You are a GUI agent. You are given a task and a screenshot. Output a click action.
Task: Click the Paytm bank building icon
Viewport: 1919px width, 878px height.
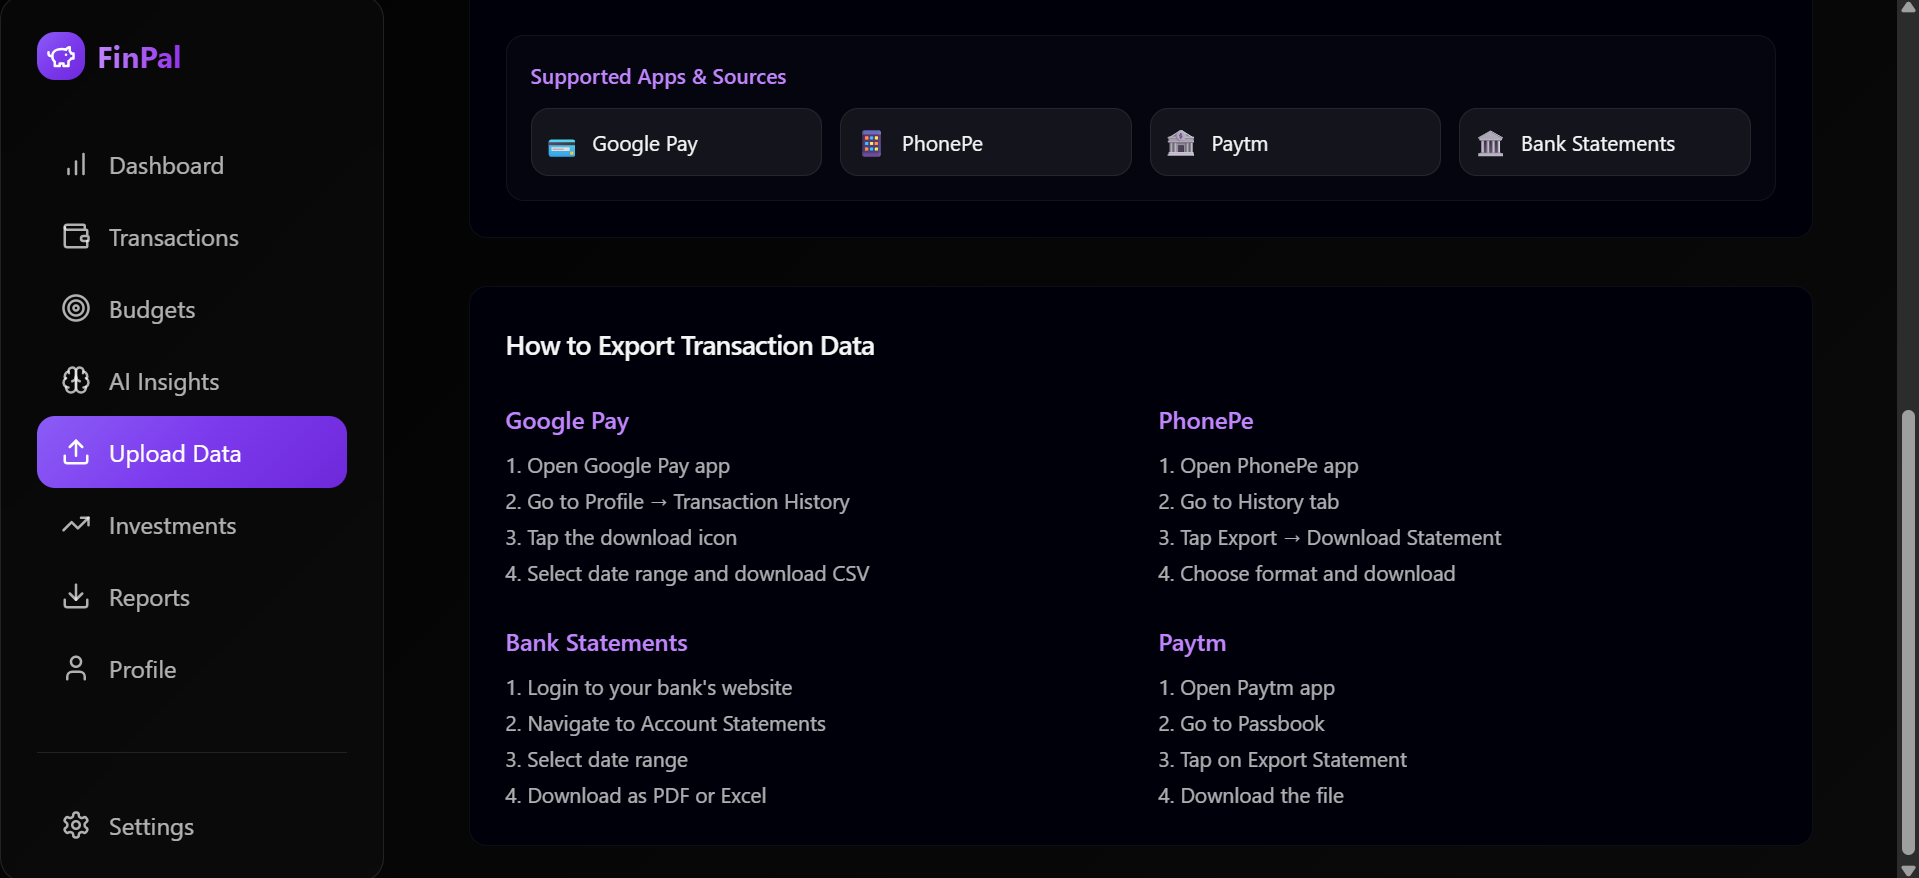[x=1181, y=143]
